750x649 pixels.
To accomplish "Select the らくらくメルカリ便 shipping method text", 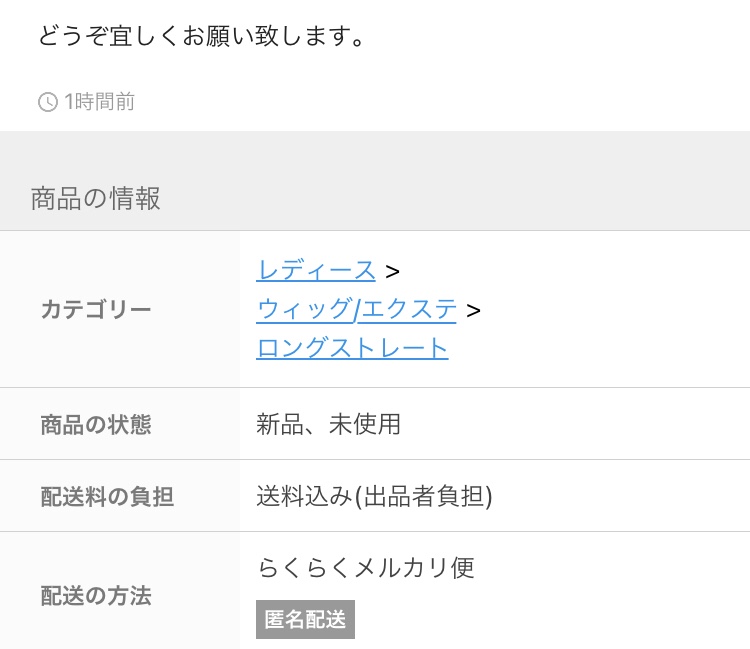I will click(x=365, y=568).
